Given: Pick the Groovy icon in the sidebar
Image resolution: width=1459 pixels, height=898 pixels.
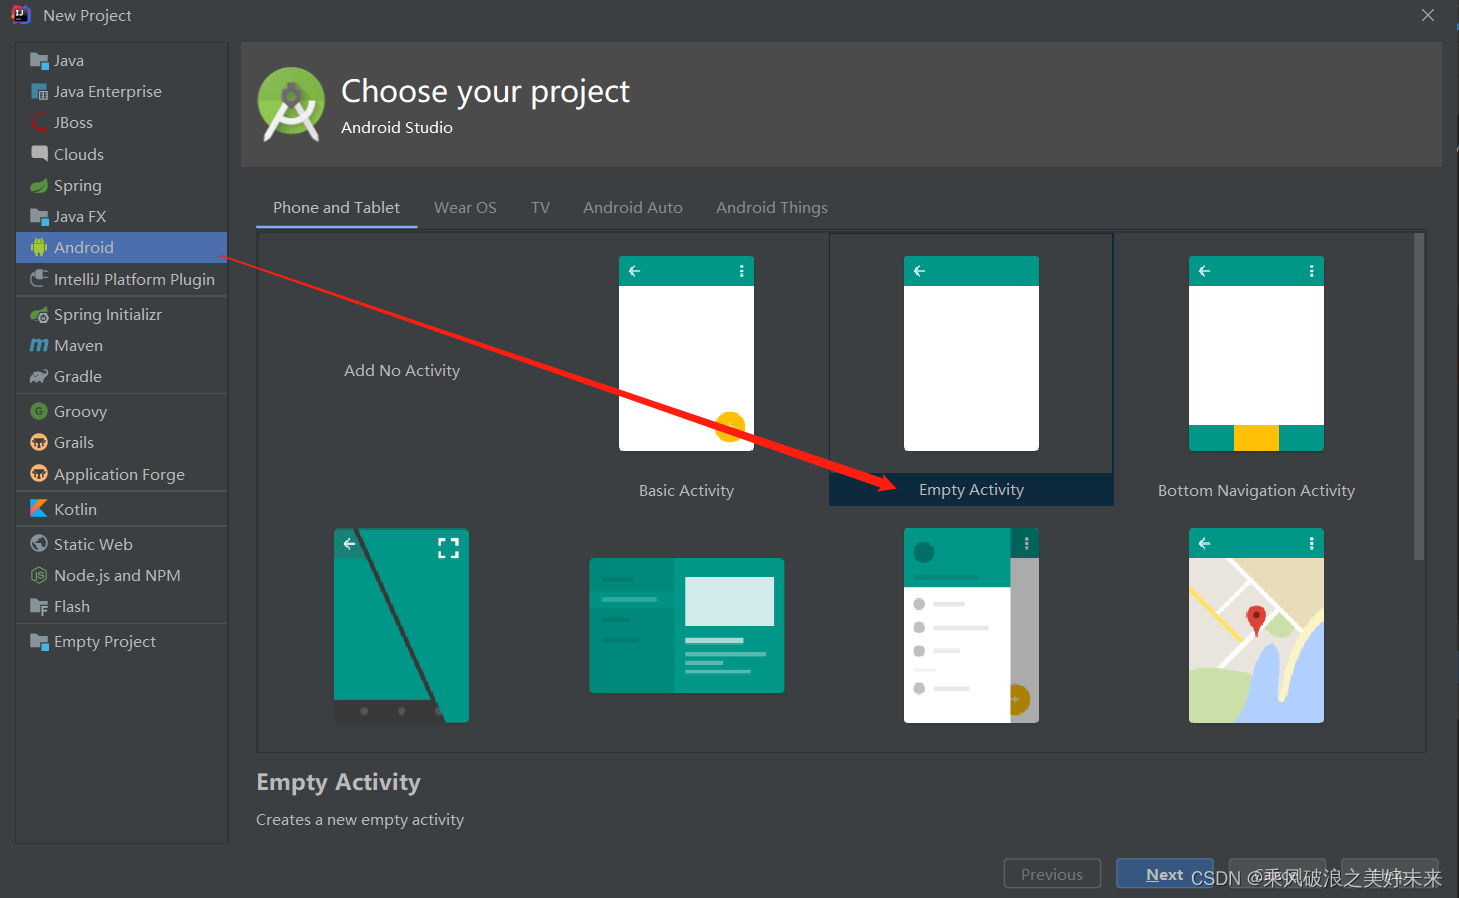Looking at the screenshot, I should click(x=39, y=412).
